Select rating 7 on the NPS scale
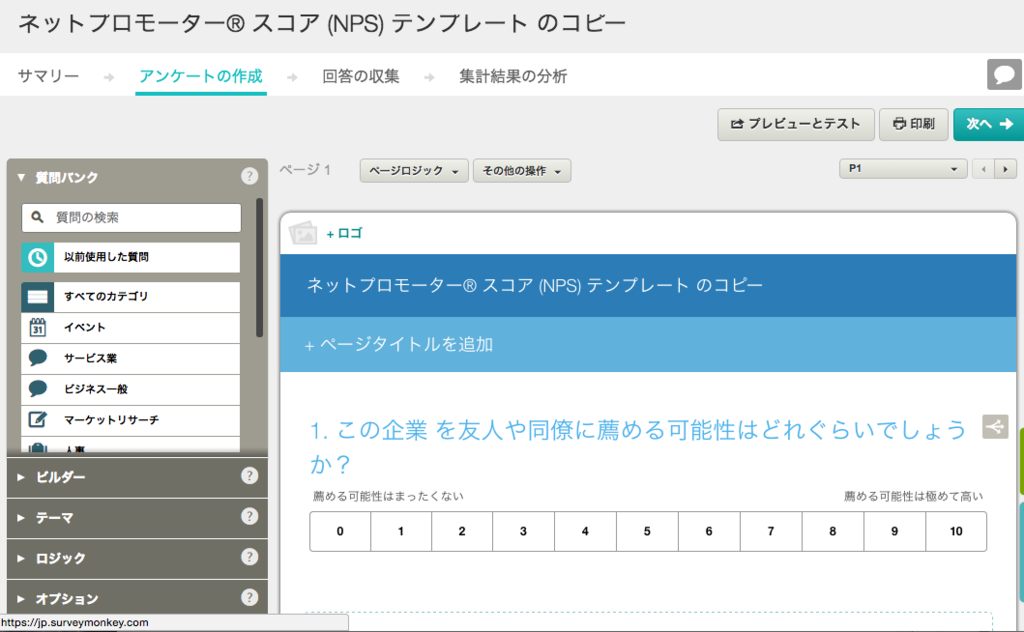The height and width of the screenshot is (632, 1024). coord(771,531)
